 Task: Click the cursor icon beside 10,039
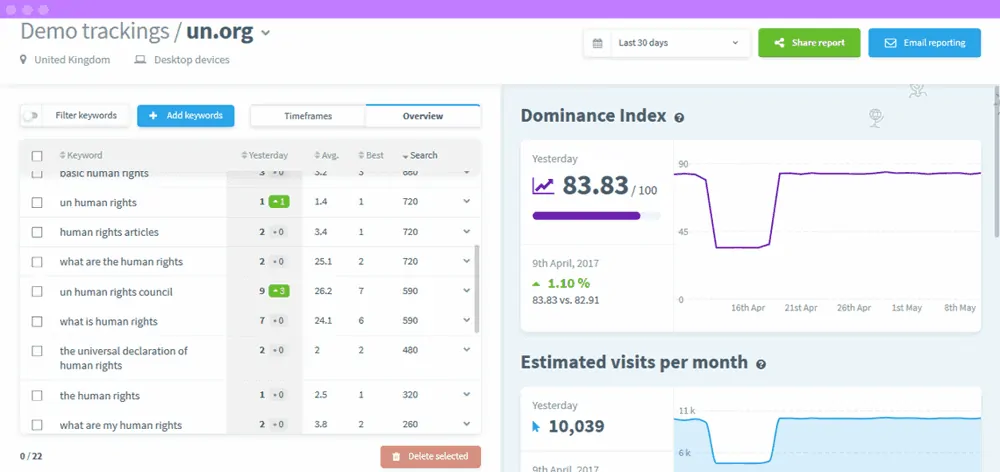536,427
